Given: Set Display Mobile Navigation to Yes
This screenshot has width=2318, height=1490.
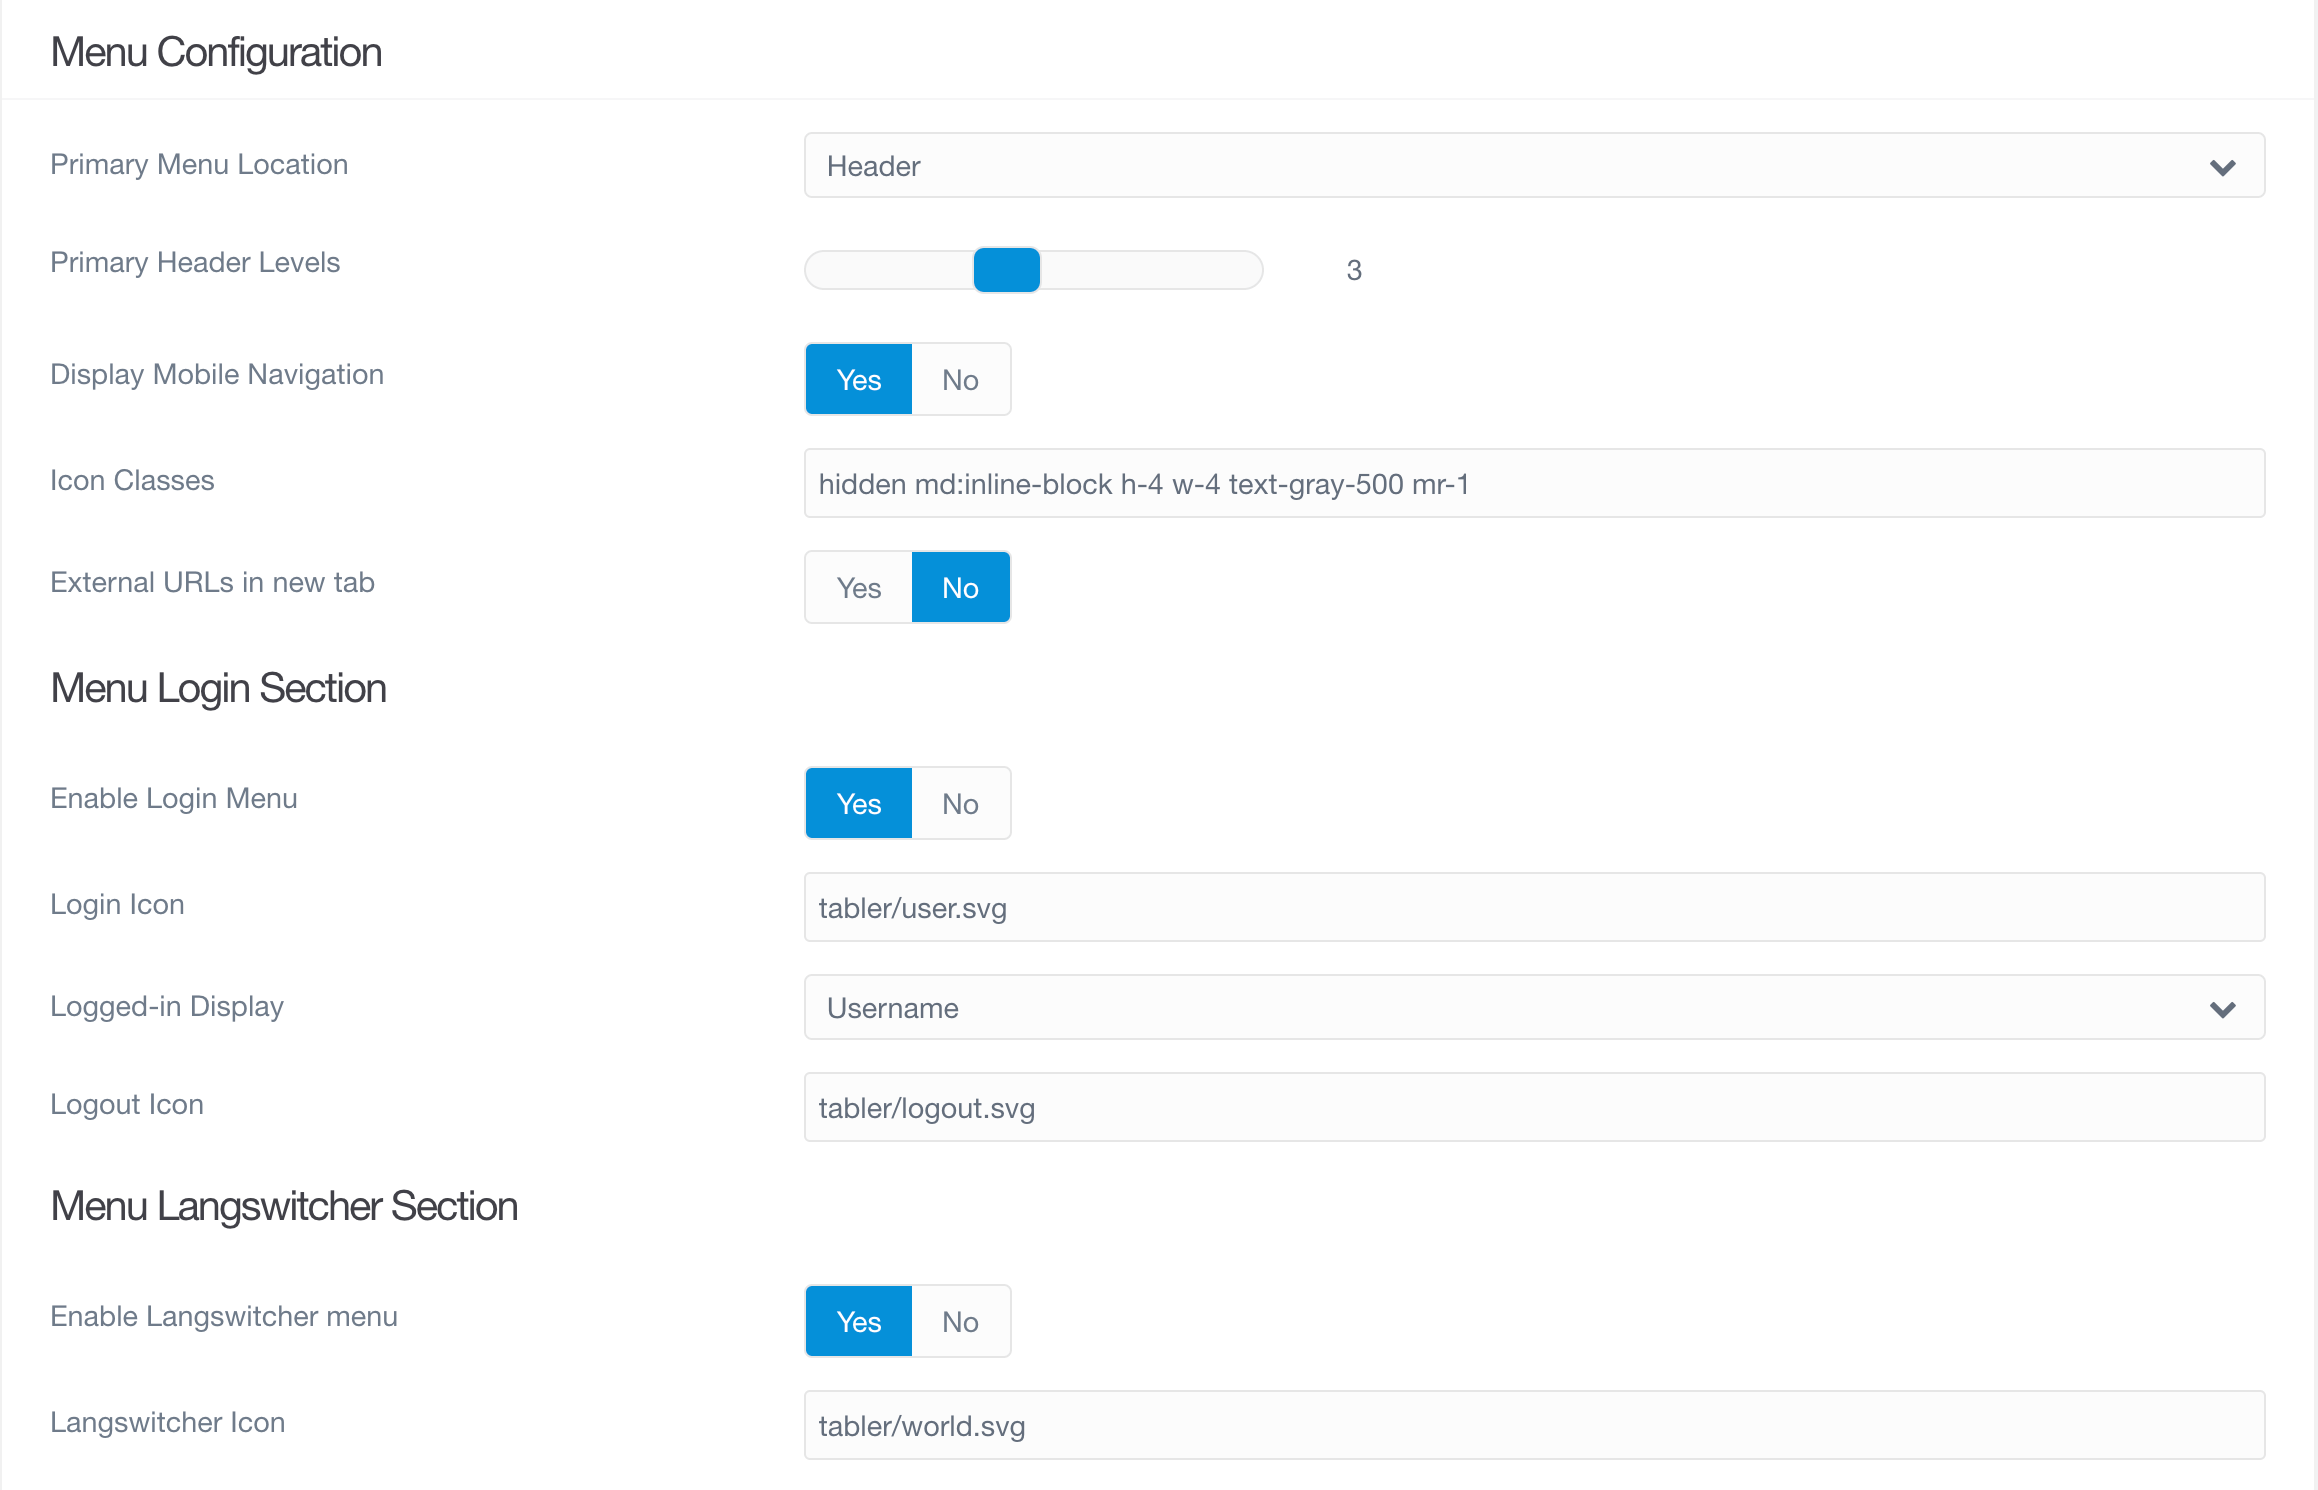Looking at the screenshot, I should (859, 379).
